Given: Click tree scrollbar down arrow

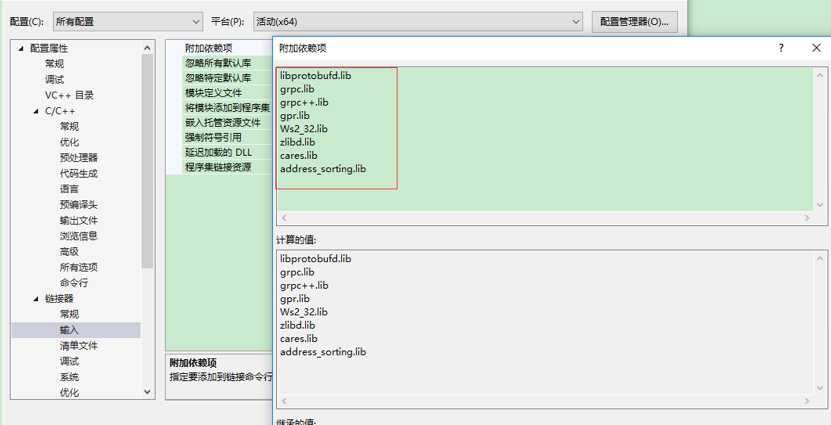Looking at the screenshot, I should 147,392.
